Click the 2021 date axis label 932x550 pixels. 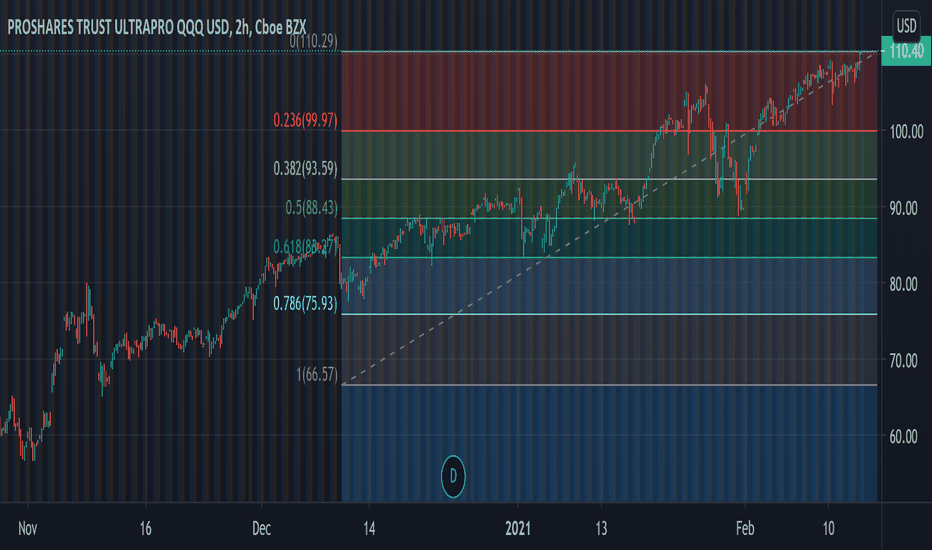click(x=518, y=529)
